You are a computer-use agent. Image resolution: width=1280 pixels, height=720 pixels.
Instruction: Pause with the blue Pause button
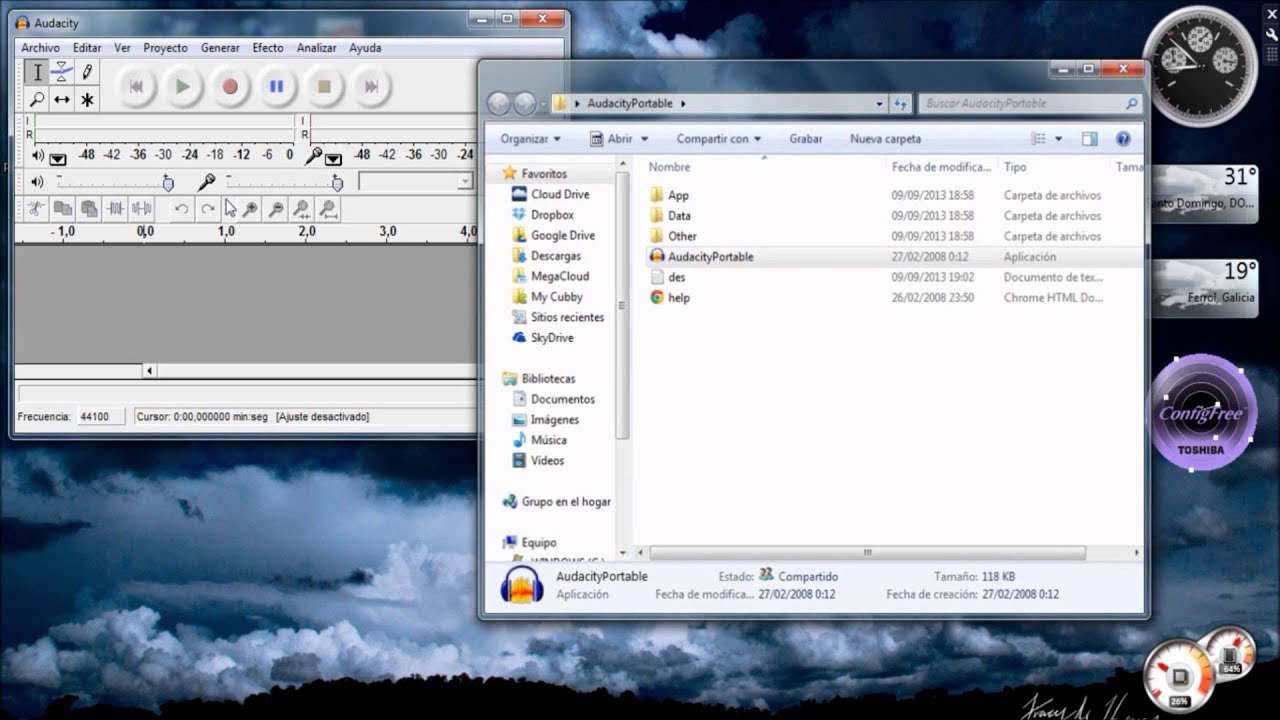[x=276, y=87]
